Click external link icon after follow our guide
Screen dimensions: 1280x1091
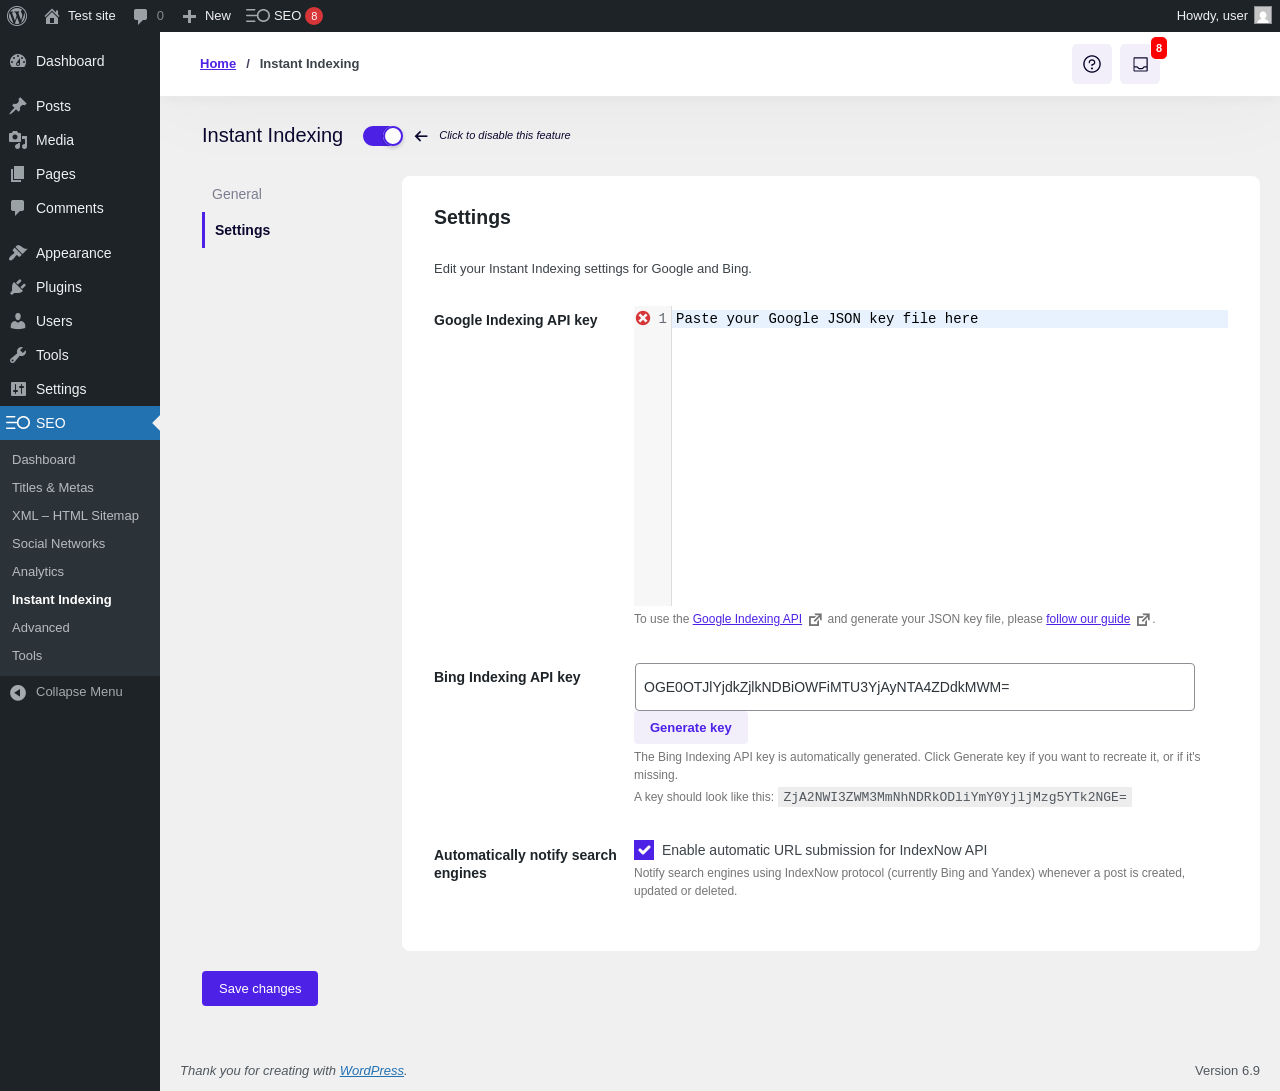click(x=1143, y=620)
